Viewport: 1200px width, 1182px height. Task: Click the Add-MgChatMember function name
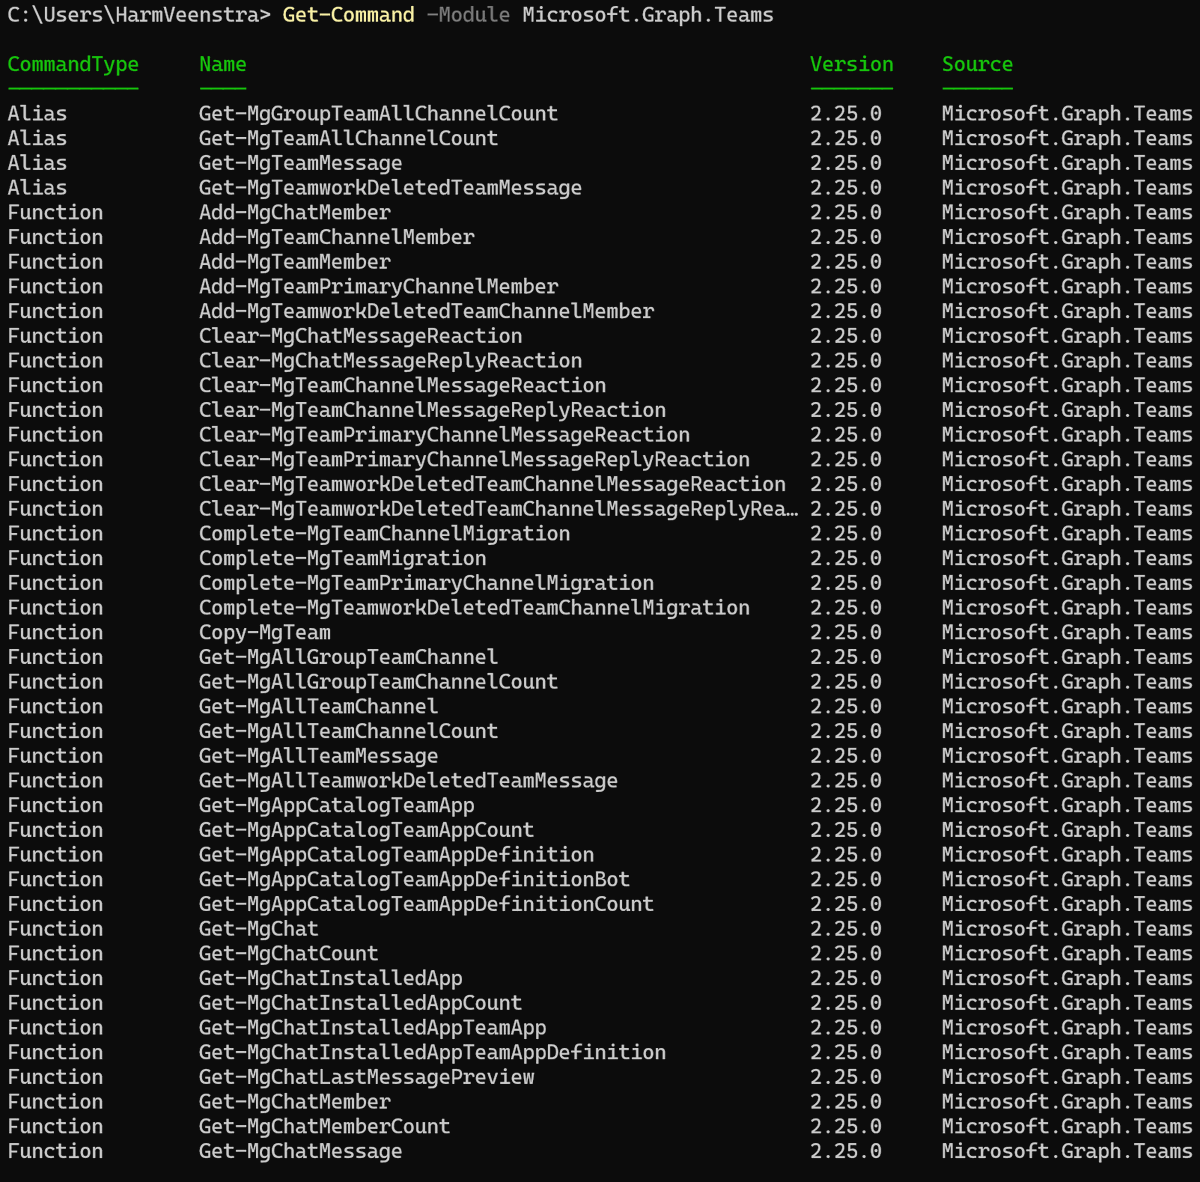[x=295, y=212]
